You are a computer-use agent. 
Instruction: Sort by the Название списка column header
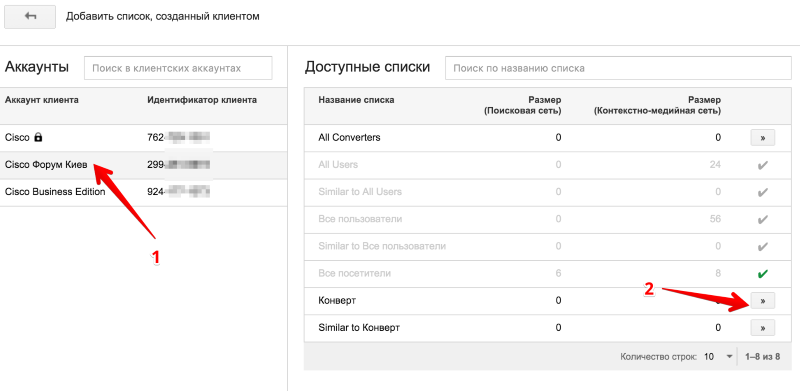tap(356, 100)
